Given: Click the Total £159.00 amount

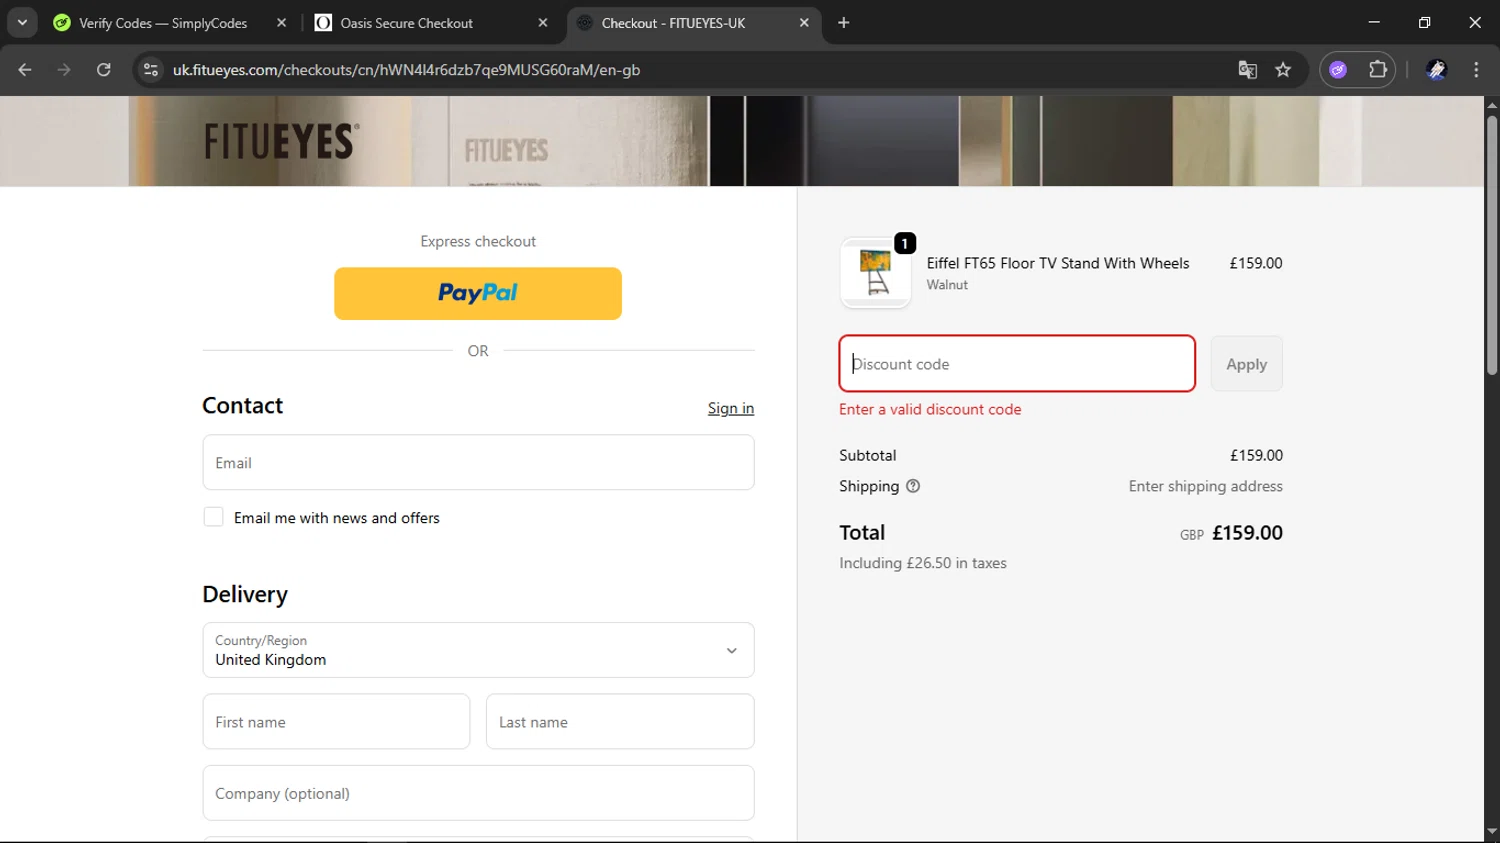Looking at the screenshot, I should tap(1247, 533).
